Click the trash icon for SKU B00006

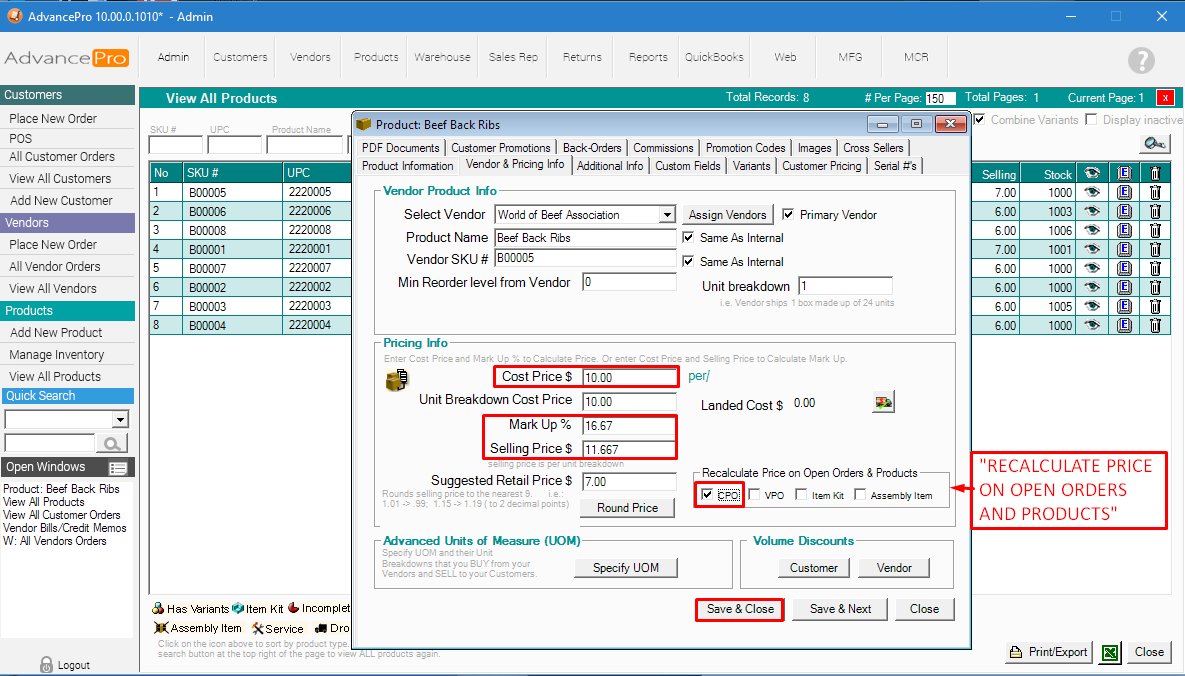pos(1155,211)
